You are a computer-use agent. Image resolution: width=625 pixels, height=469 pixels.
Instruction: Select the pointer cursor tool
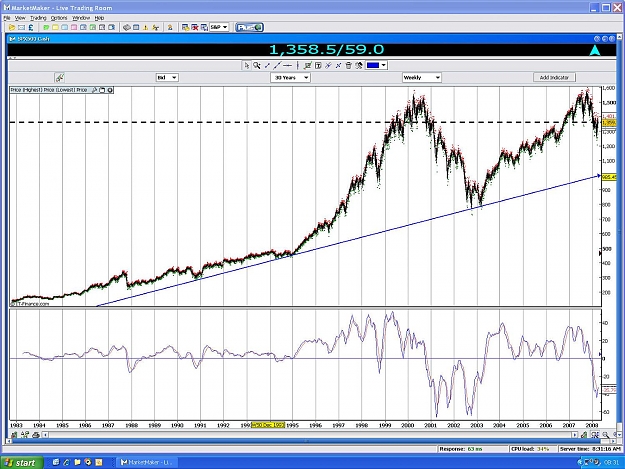tap(246, 65)
